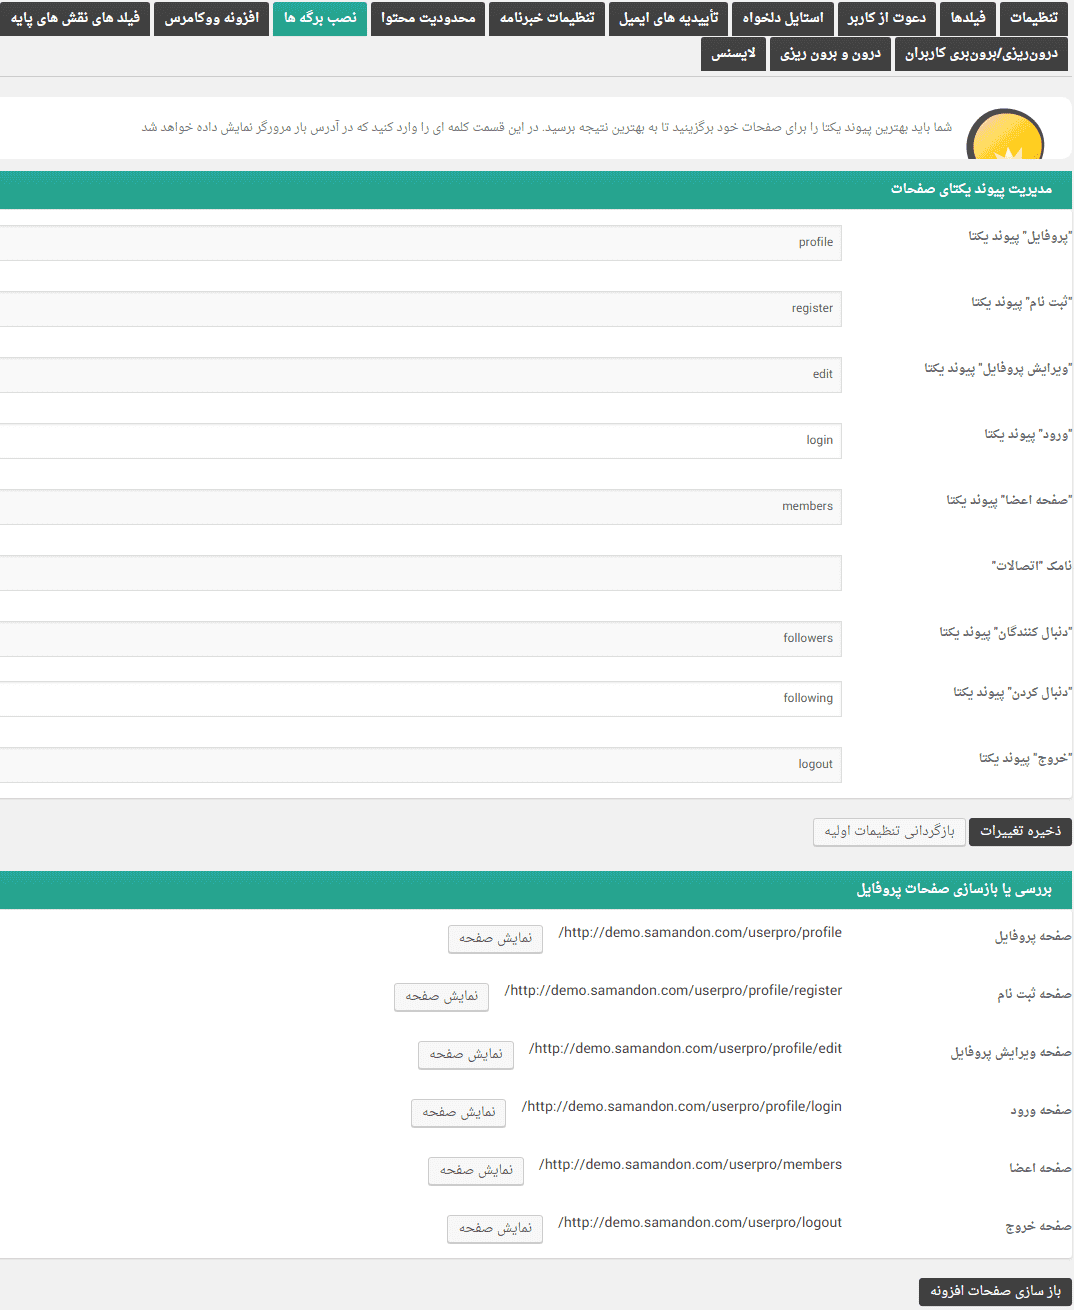Screen dimensions: 1074x1310
Task: Select the استایل دلخواه tab
Action: tap(783, 18)
